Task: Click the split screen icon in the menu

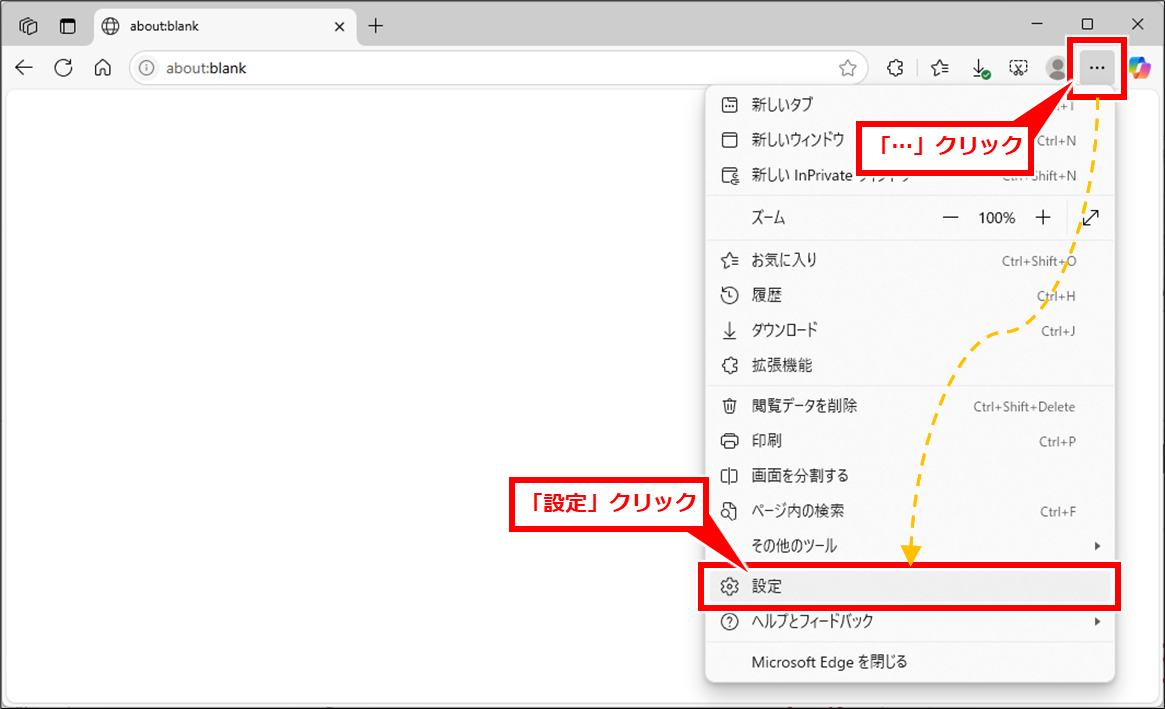Action: 730,476
